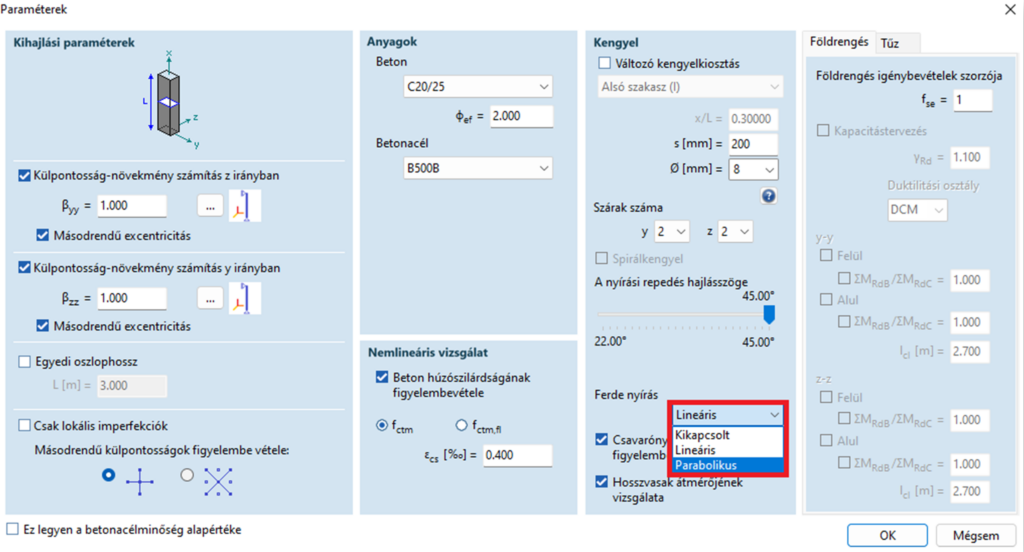Viewport: 1024px width, 552px height.
Task: Select the X-shaped eccentricity pattern option
Action: coord(187,476)
